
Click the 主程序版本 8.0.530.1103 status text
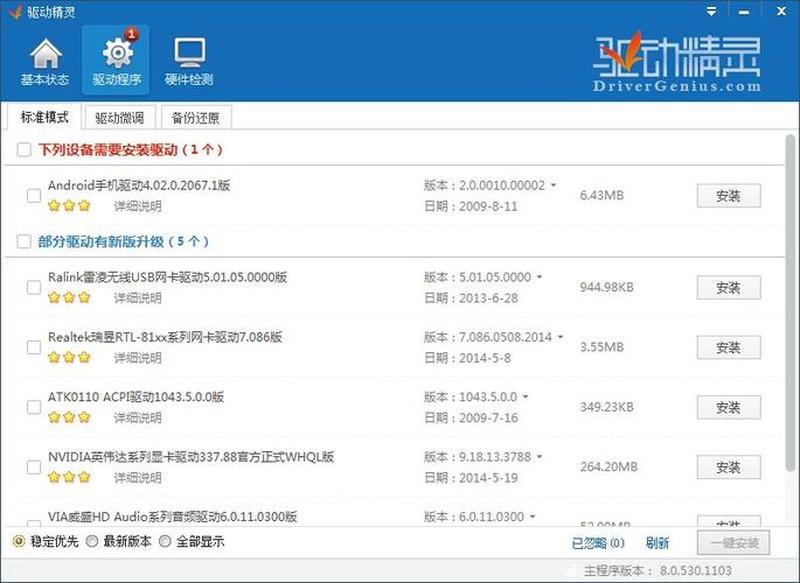[x=658, y=570]
